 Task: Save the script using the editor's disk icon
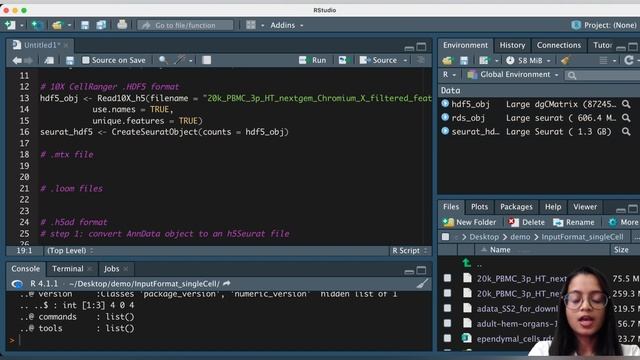pyautogui.click(x=70, y=60)
